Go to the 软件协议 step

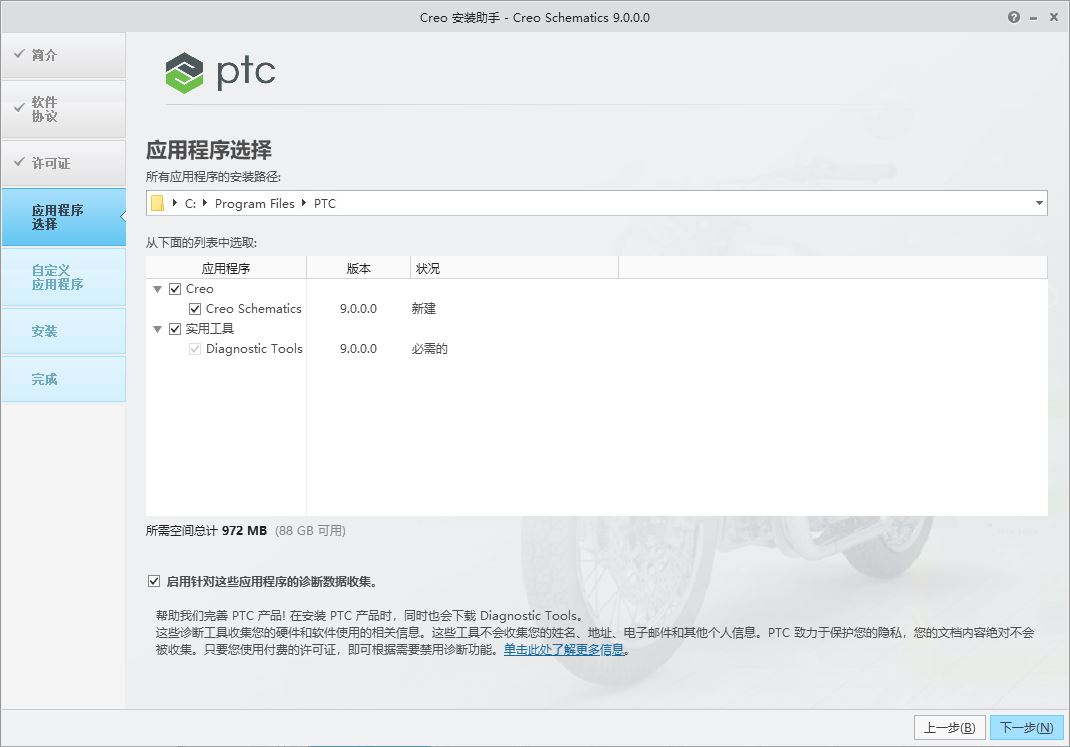pos(63,109)
